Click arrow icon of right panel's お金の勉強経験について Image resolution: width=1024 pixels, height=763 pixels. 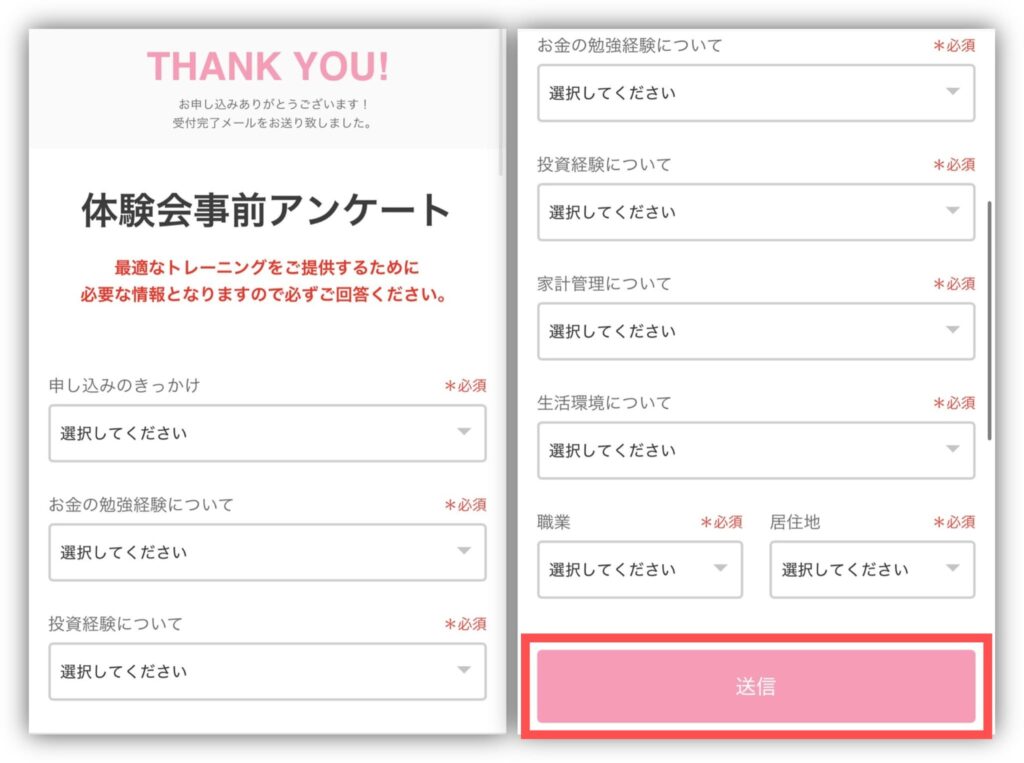(952, 92)
